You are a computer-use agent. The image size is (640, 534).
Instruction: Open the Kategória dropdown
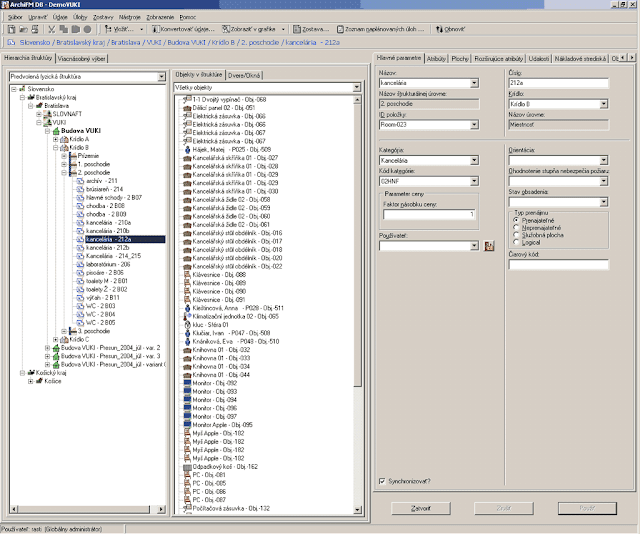point(475,160)
